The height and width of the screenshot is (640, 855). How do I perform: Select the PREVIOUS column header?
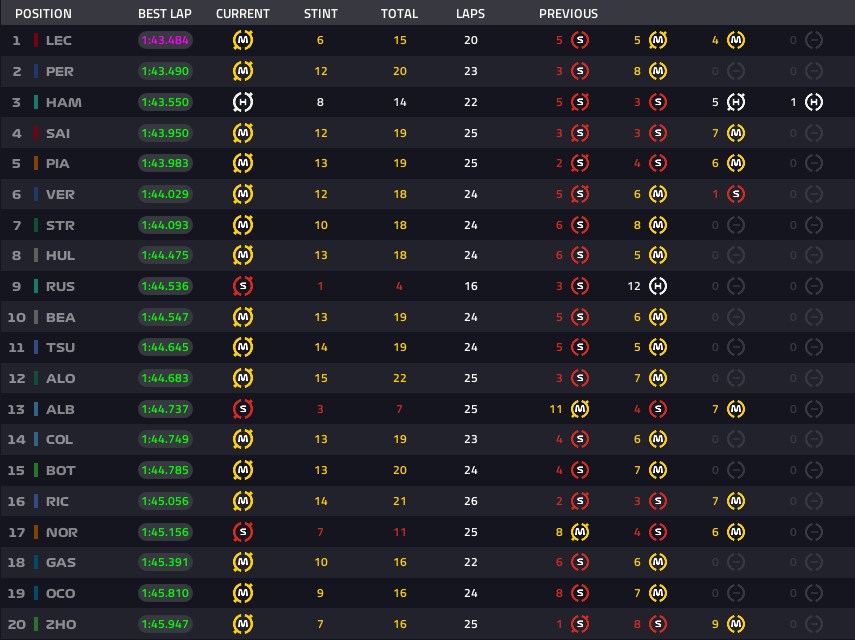(x=568, y=14)
